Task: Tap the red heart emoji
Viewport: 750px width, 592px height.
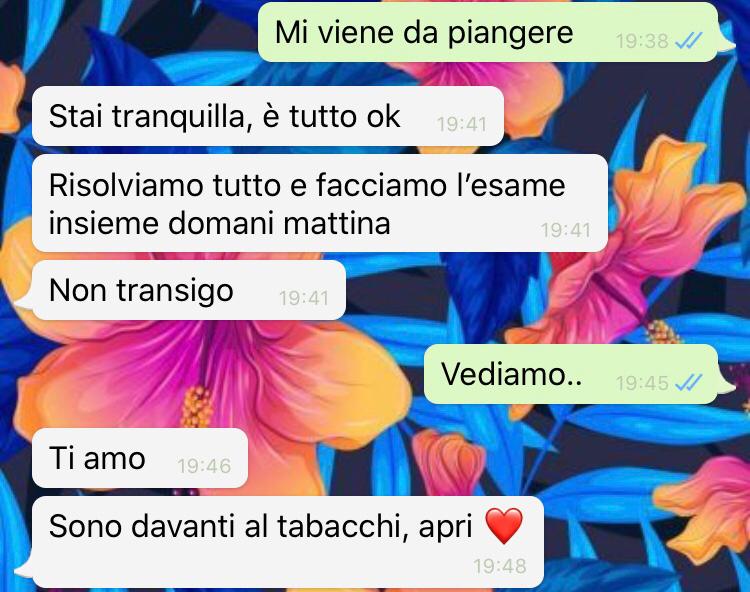Action: 504,526
